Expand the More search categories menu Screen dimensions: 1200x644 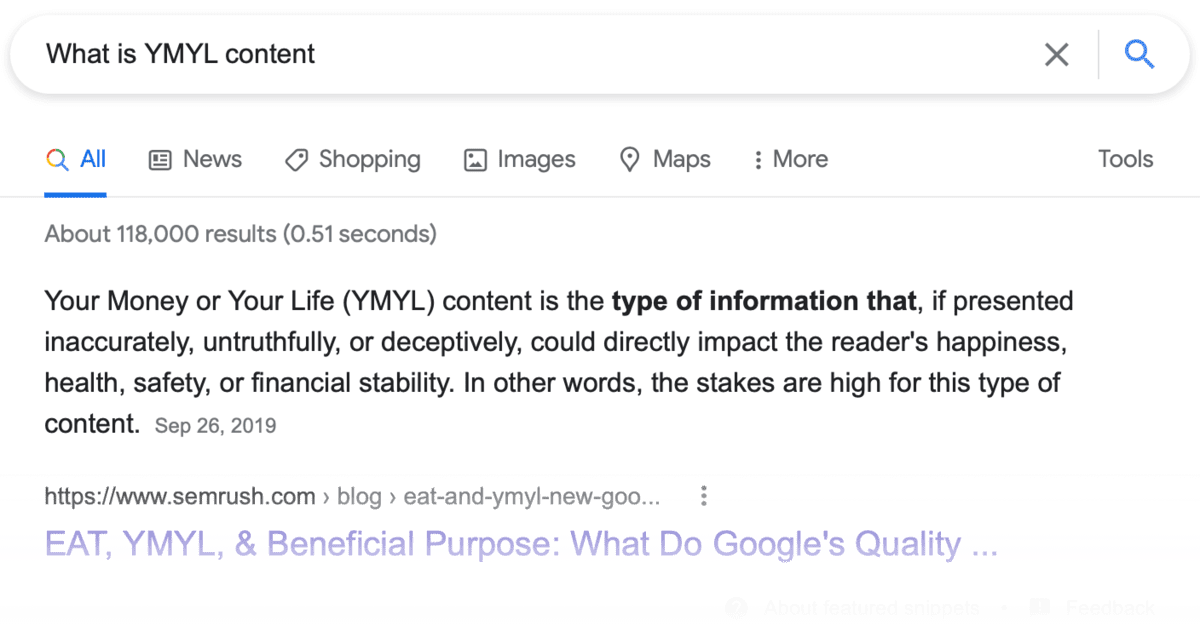pos(790,159)
